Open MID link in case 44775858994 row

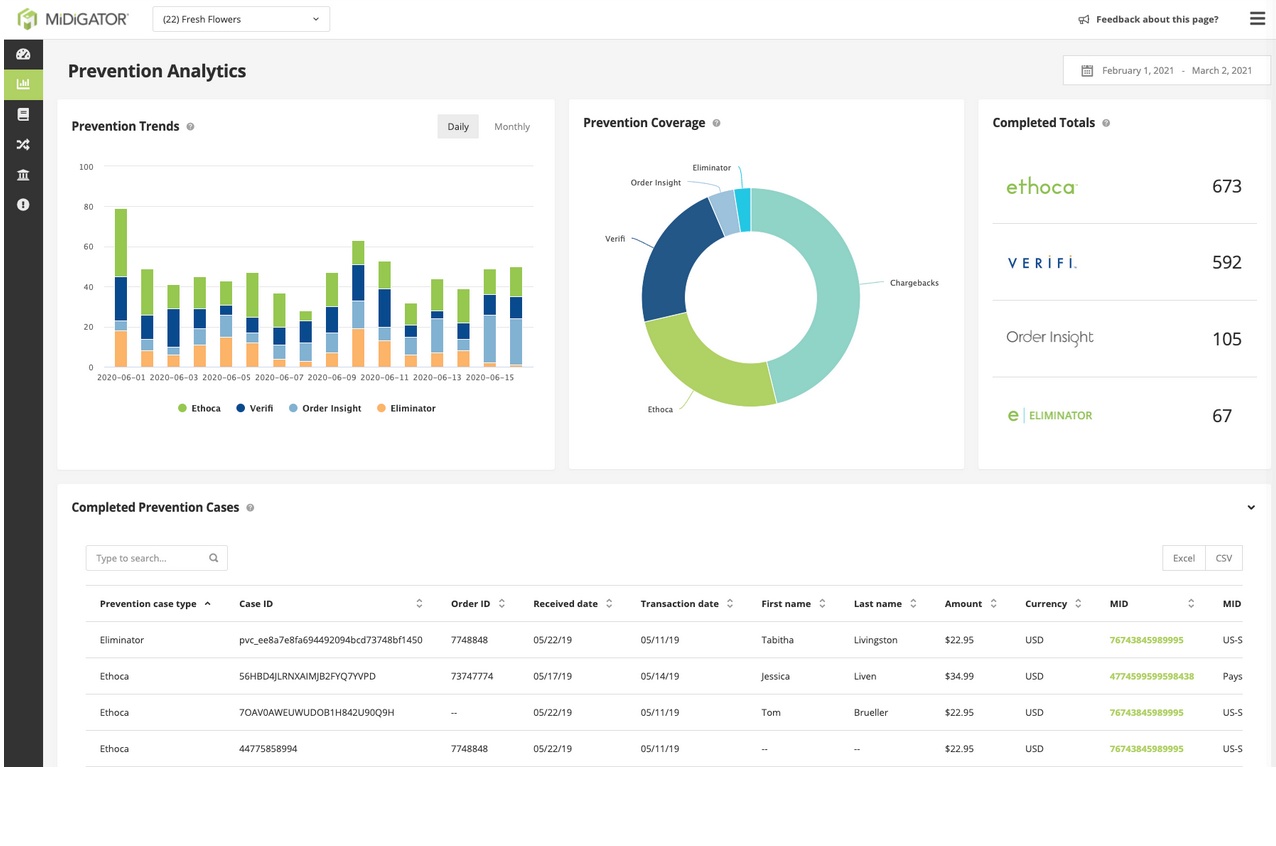[1146, 749]
